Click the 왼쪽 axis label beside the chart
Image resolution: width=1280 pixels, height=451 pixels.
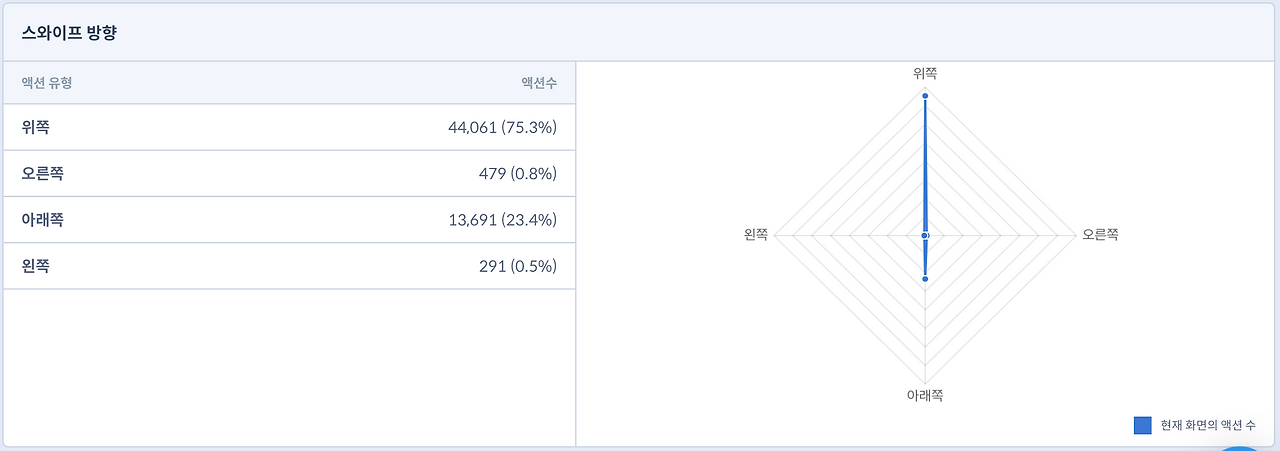tap(756, 235)
